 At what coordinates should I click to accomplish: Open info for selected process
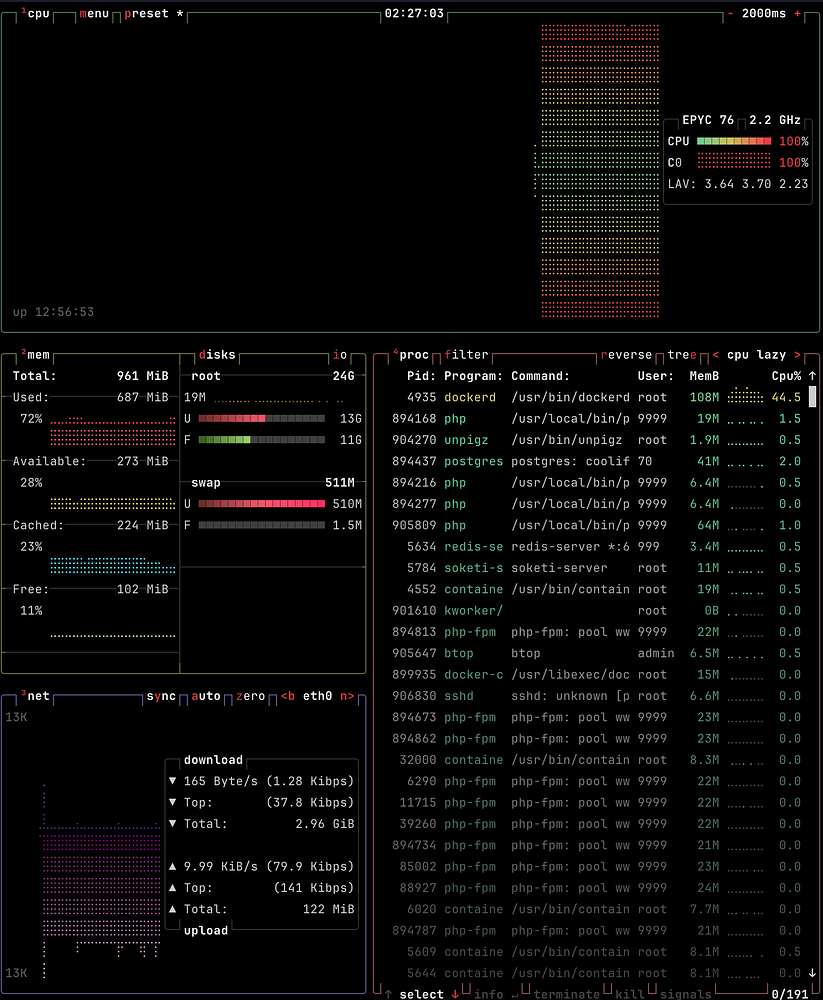click(489, 994)
